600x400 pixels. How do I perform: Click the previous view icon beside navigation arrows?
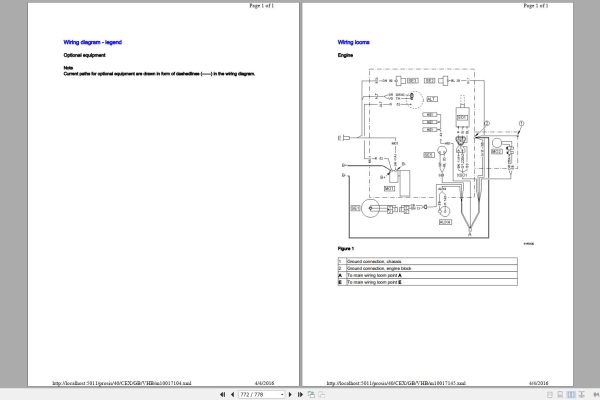pos(311,394)
